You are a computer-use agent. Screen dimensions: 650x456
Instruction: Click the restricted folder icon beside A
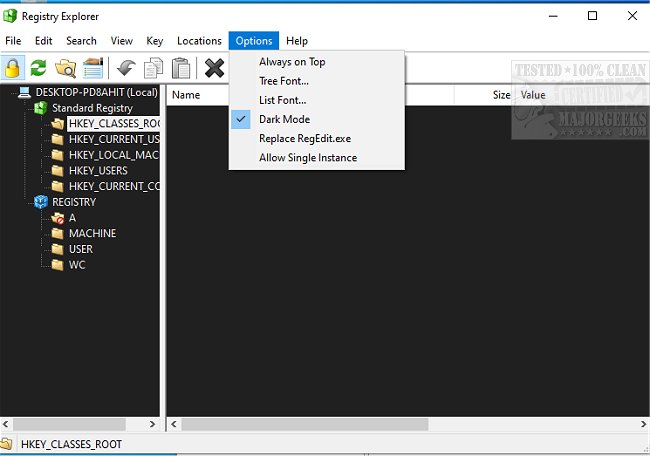coord(58,218)
